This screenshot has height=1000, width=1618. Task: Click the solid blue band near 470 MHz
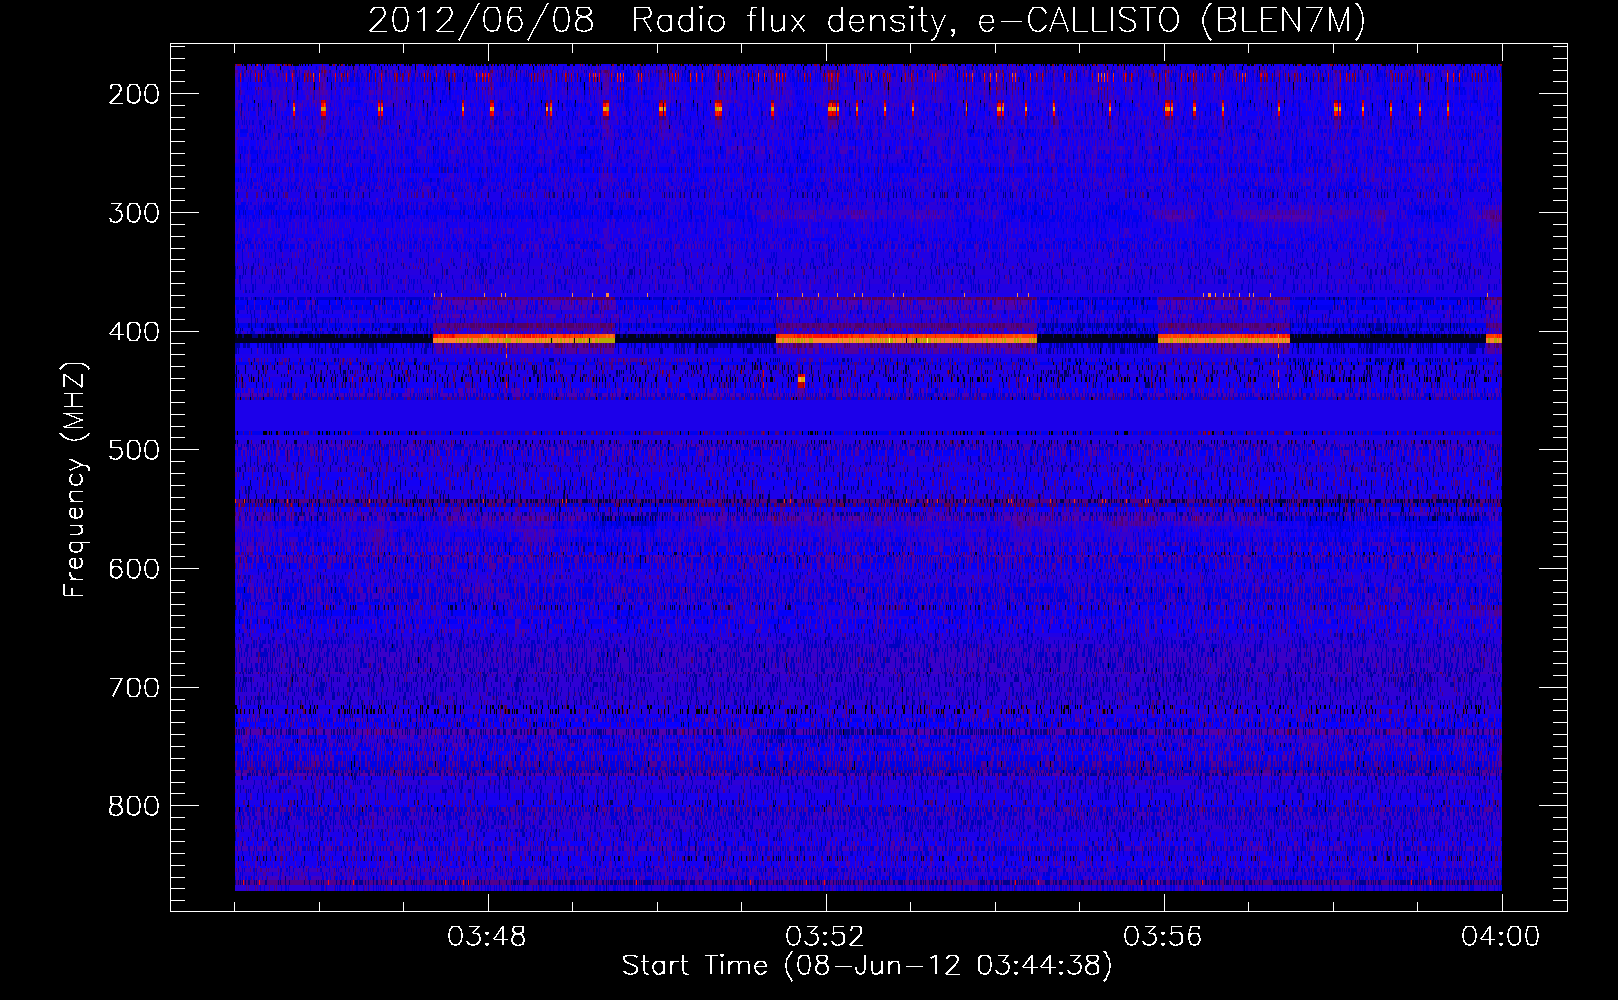click(868, 415)
